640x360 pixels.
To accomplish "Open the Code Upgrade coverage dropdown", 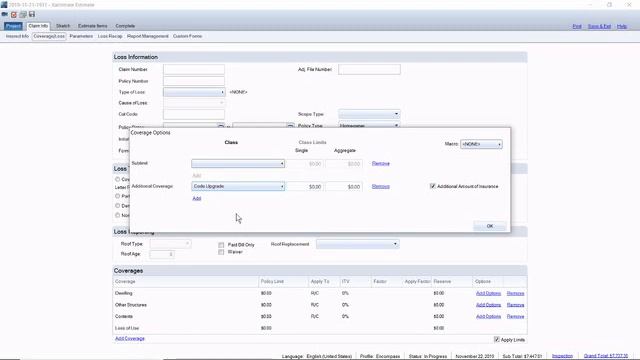I will click(x=238, y=187).
